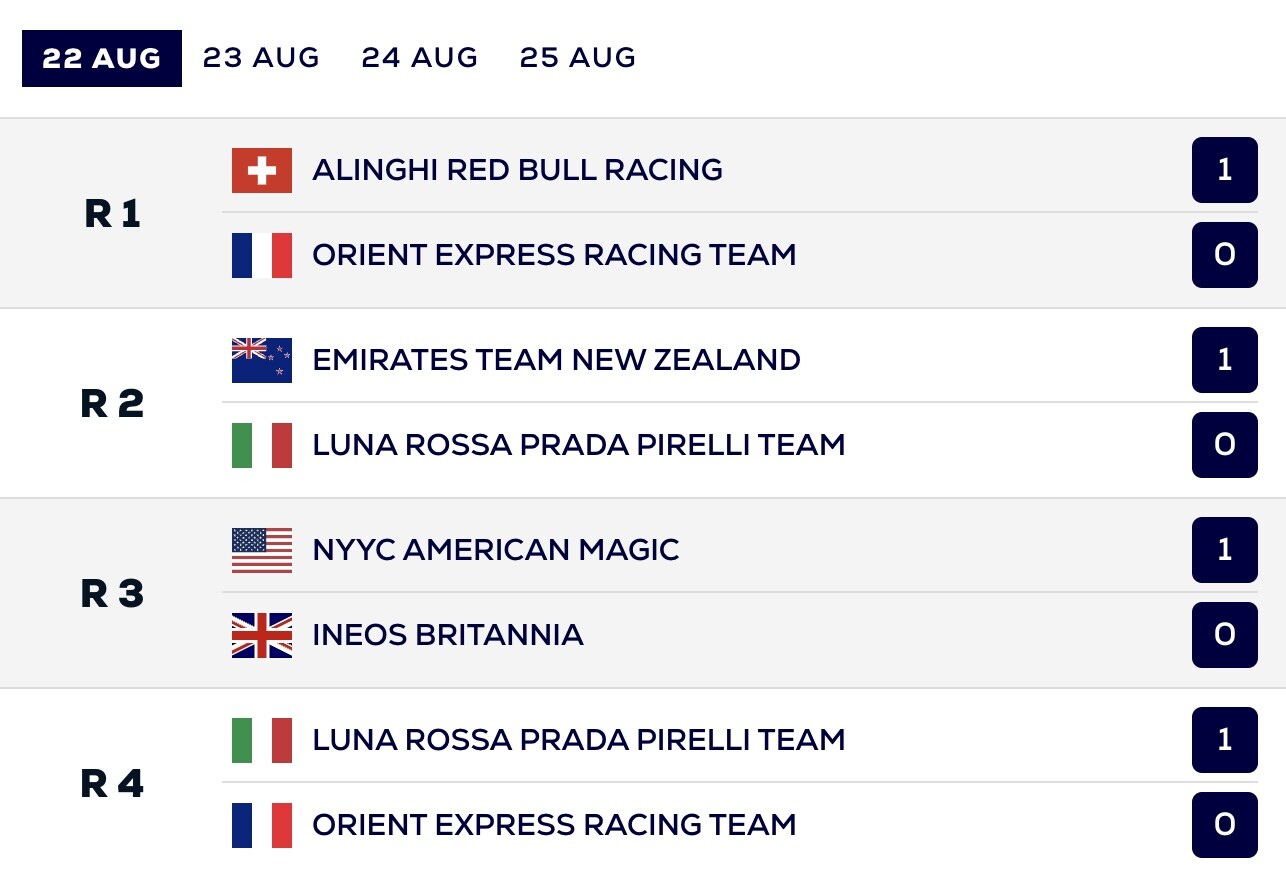Image resolution: width=1286 pixels, height=870 pixels.
Task: Go to the 25 AUG tab
Action: click(578, 58)
